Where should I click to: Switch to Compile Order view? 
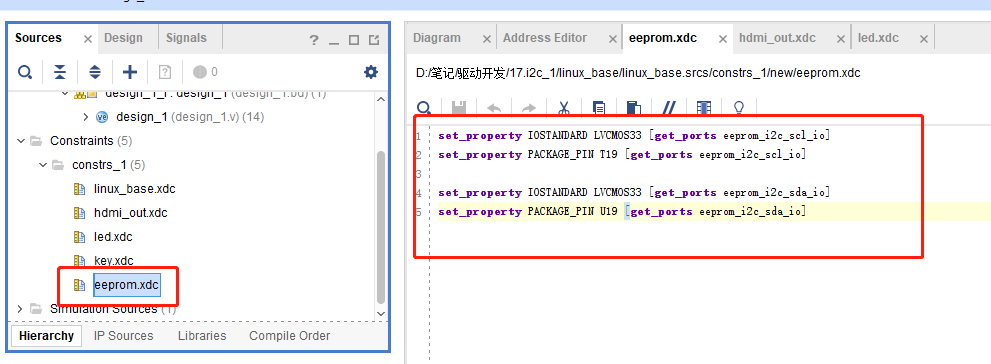(x=289, y=336)
